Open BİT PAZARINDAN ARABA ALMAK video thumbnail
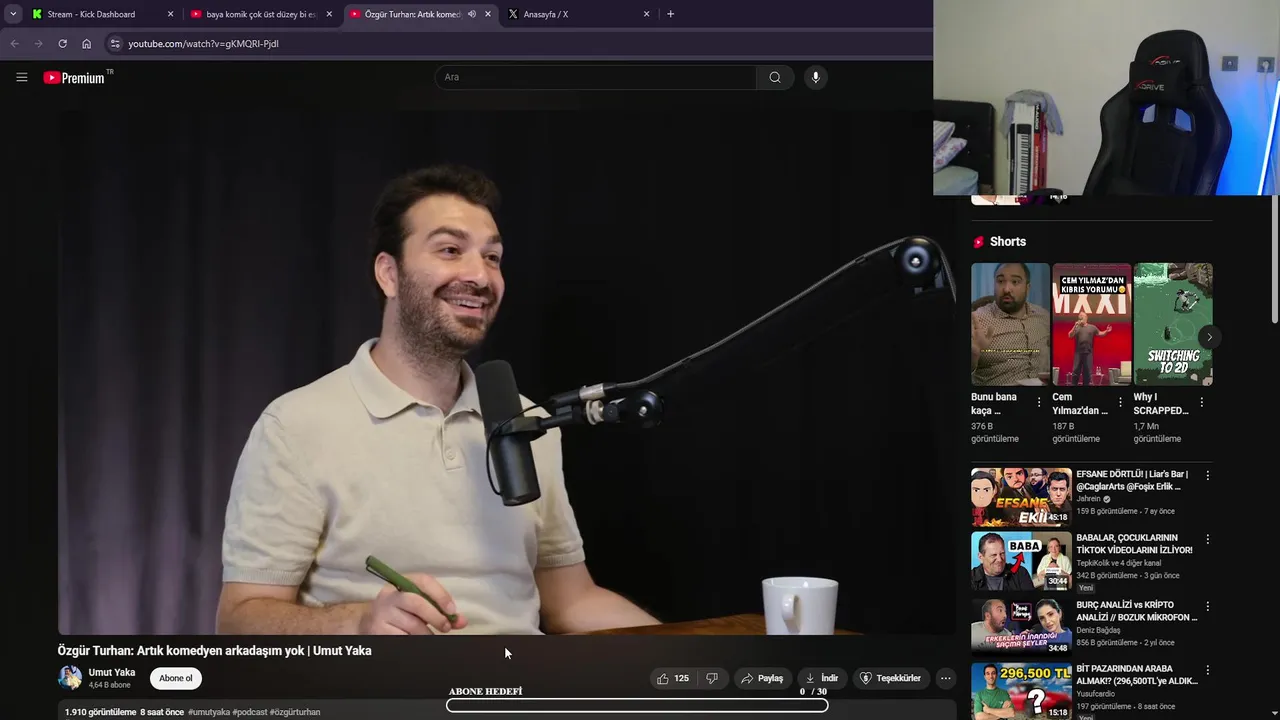1280x720 pixels. (1021, 691)
